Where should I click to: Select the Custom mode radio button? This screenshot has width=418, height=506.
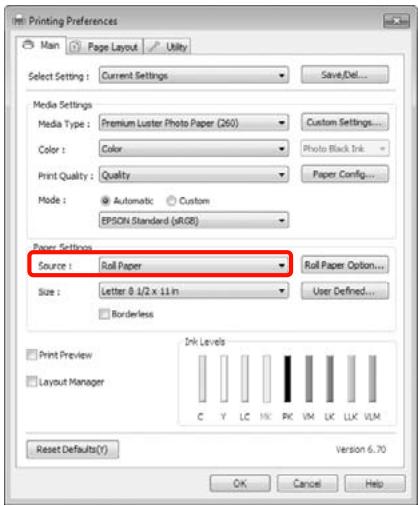pos(171,201)
